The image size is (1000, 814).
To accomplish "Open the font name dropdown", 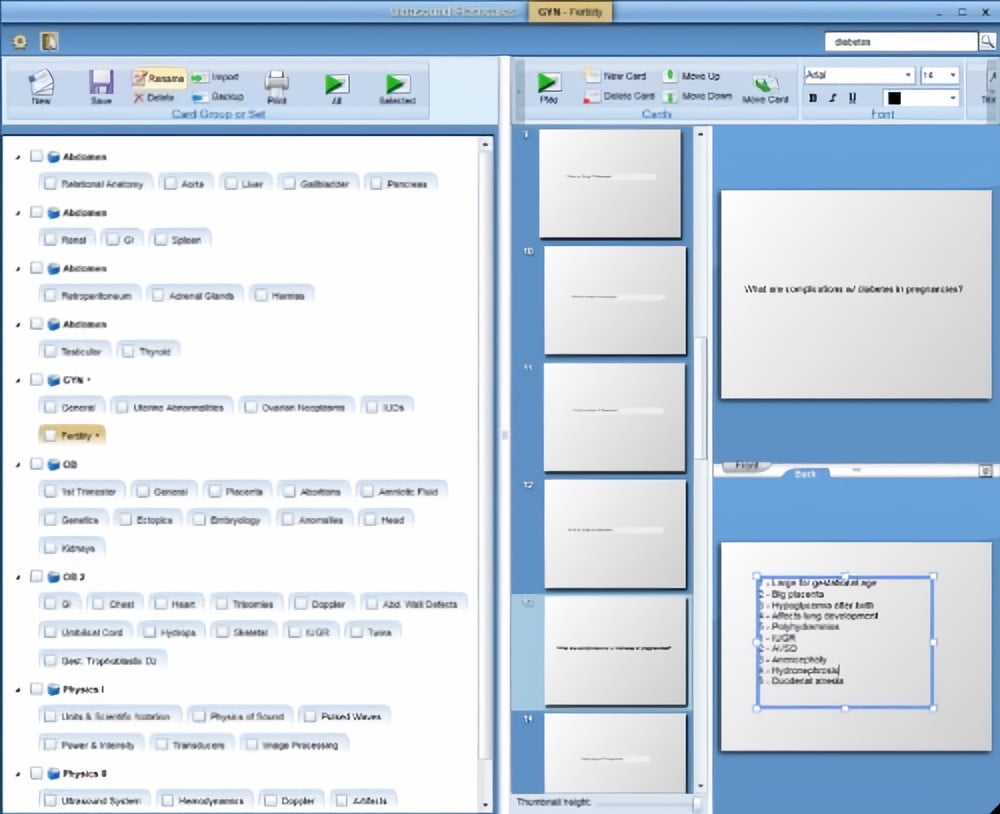I will [908, 75].
